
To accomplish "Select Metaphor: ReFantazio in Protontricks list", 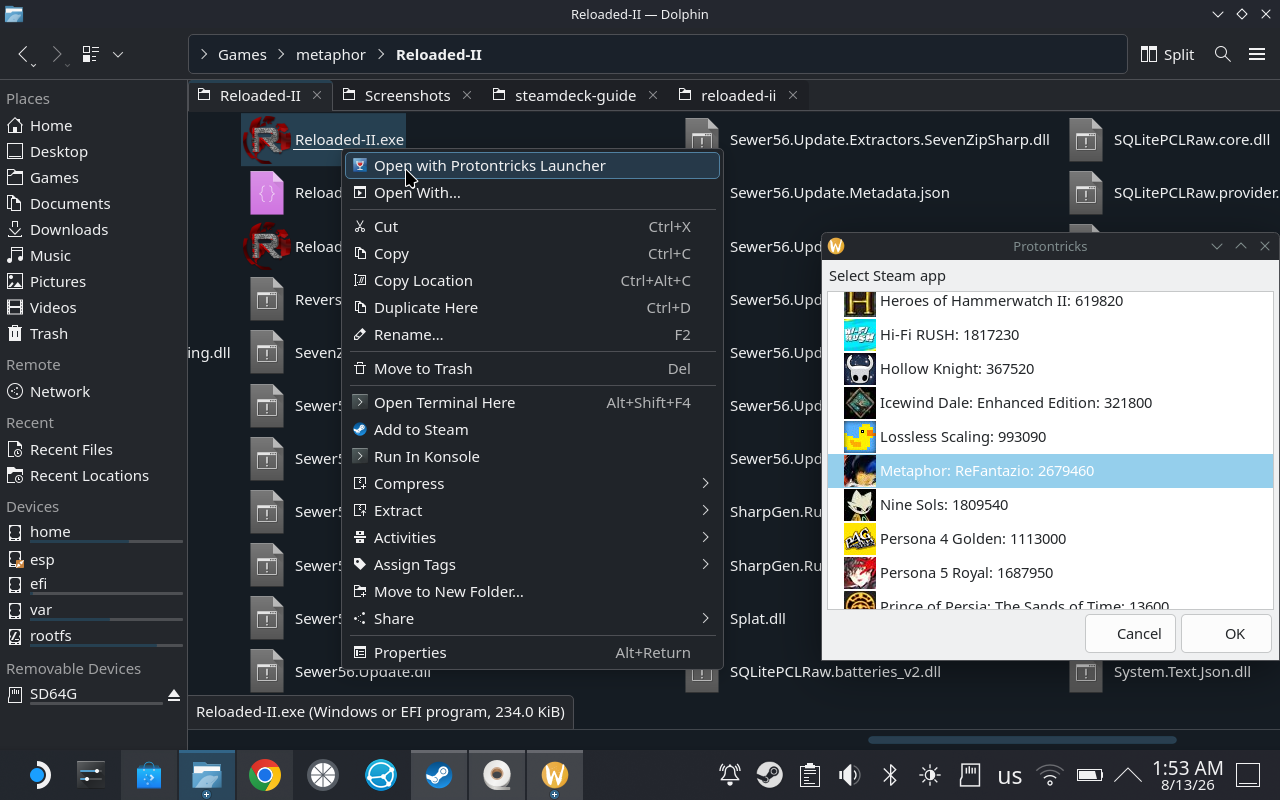I will (1050, 470).
